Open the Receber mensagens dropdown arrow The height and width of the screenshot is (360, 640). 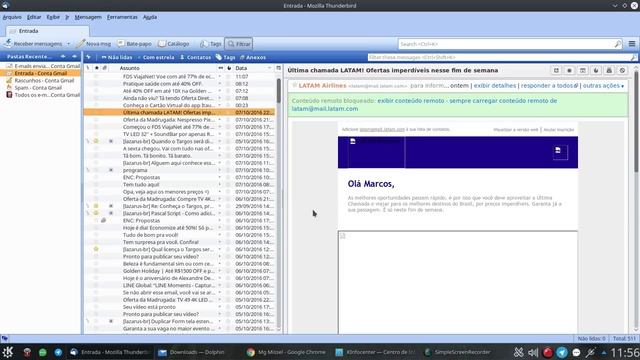coord(69,44)
